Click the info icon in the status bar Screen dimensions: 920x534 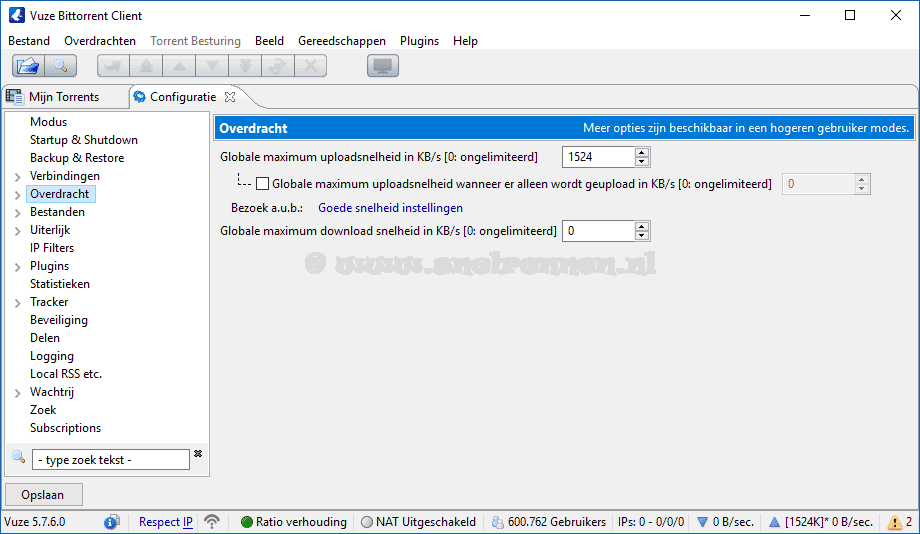(111, 522)
